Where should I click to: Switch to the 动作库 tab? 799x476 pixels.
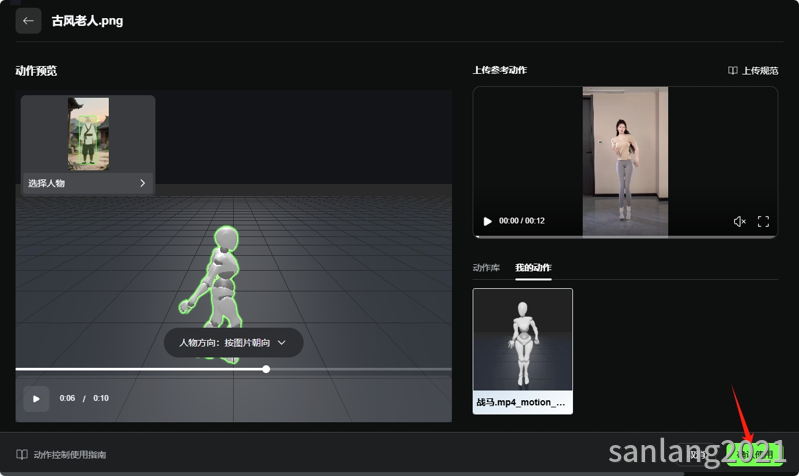pyautogui.click(x=486, y=268)
